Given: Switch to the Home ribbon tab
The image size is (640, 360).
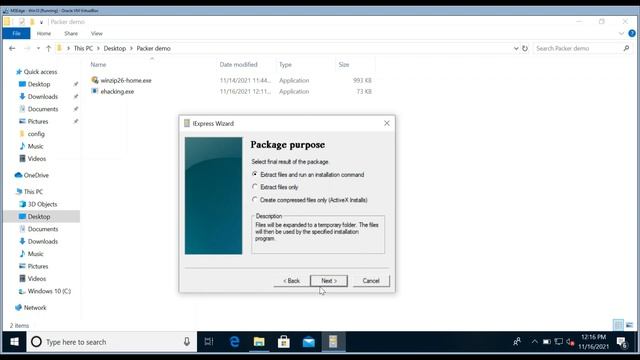Looking at the screenshot, I should (44, 33).
